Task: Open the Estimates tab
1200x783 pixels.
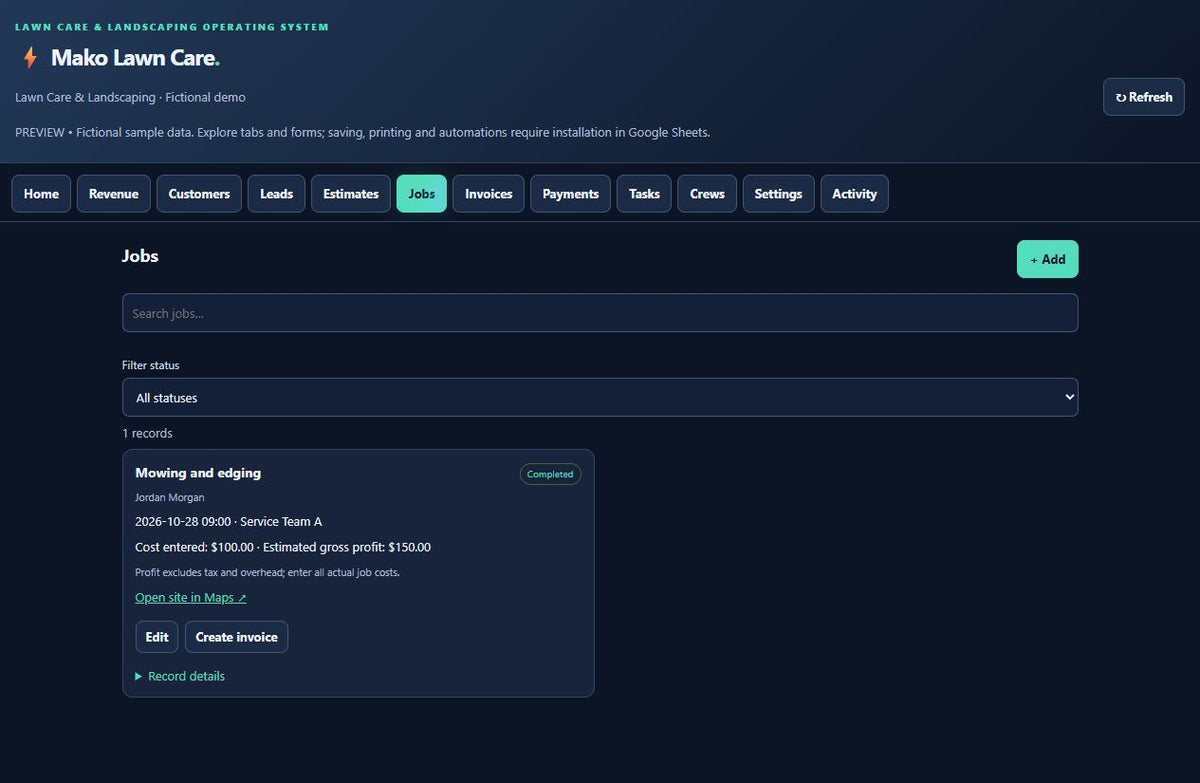Action: [x=351, y=194]
